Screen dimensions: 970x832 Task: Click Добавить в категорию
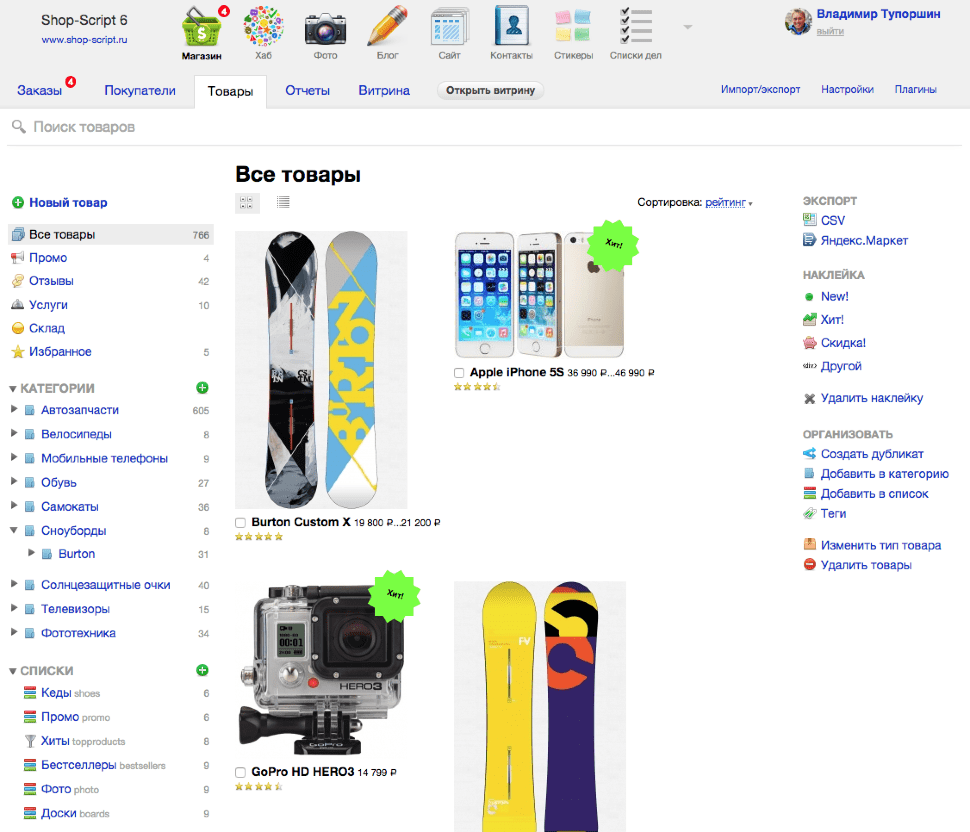(x=884, y=474)
